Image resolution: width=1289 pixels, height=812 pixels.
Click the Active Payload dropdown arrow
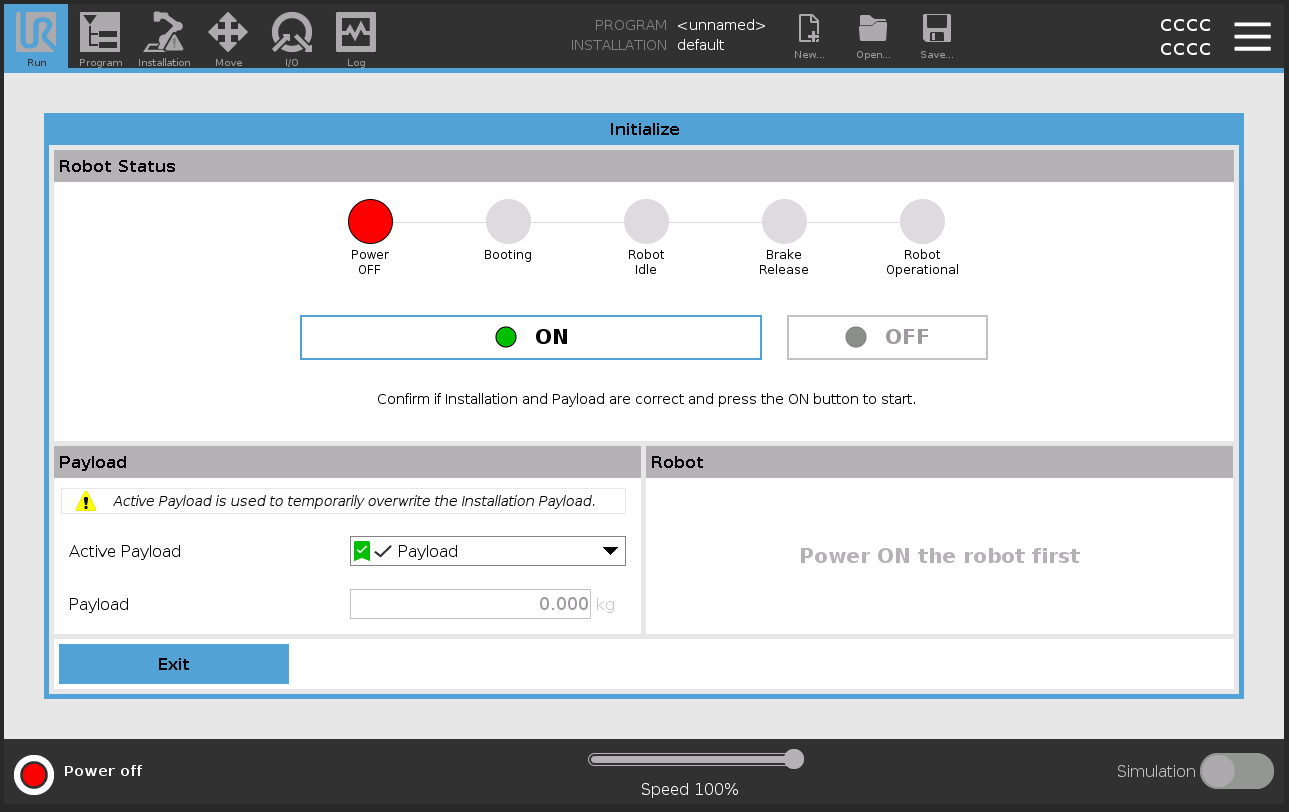(x=610, y=551)
